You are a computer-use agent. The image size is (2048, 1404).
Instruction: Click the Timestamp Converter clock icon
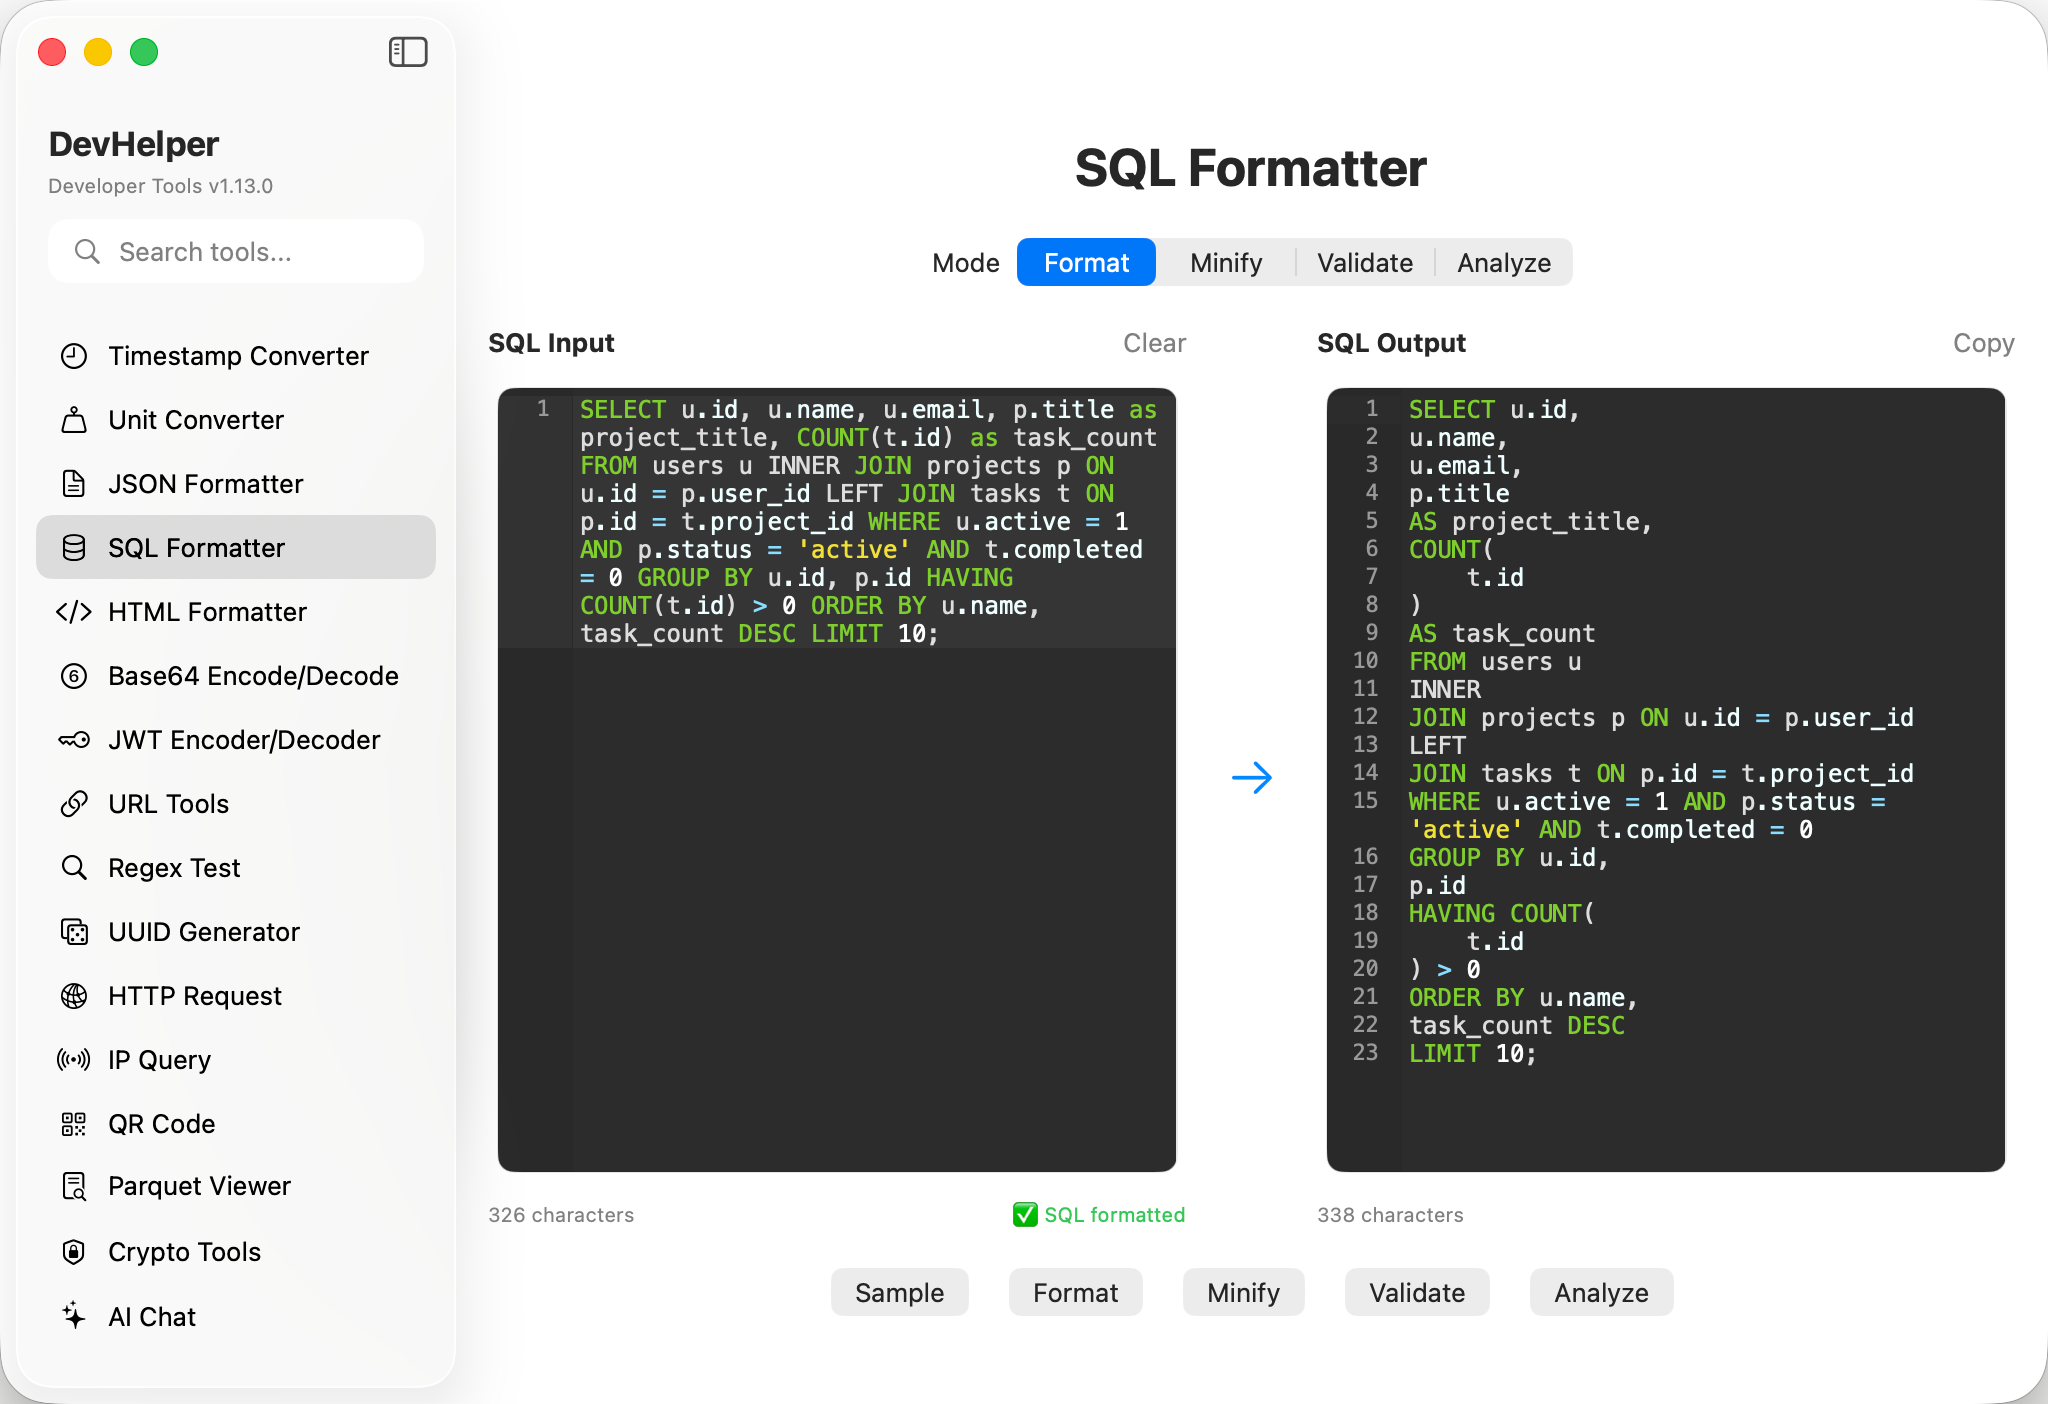pos(74,356)
